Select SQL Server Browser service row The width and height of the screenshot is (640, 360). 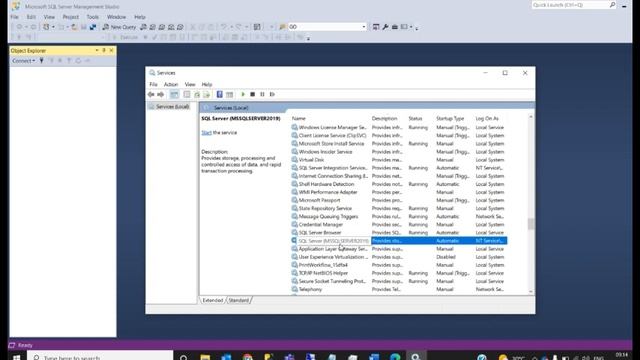[399, 233]
